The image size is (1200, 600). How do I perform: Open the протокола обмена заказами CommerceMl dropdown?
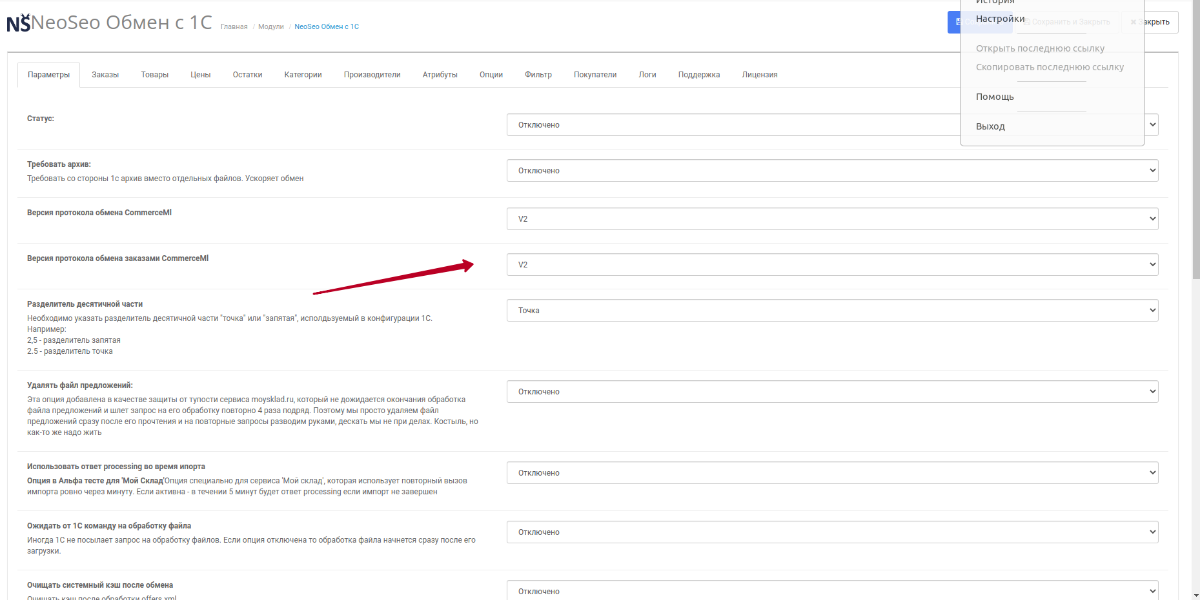(833, 265)
